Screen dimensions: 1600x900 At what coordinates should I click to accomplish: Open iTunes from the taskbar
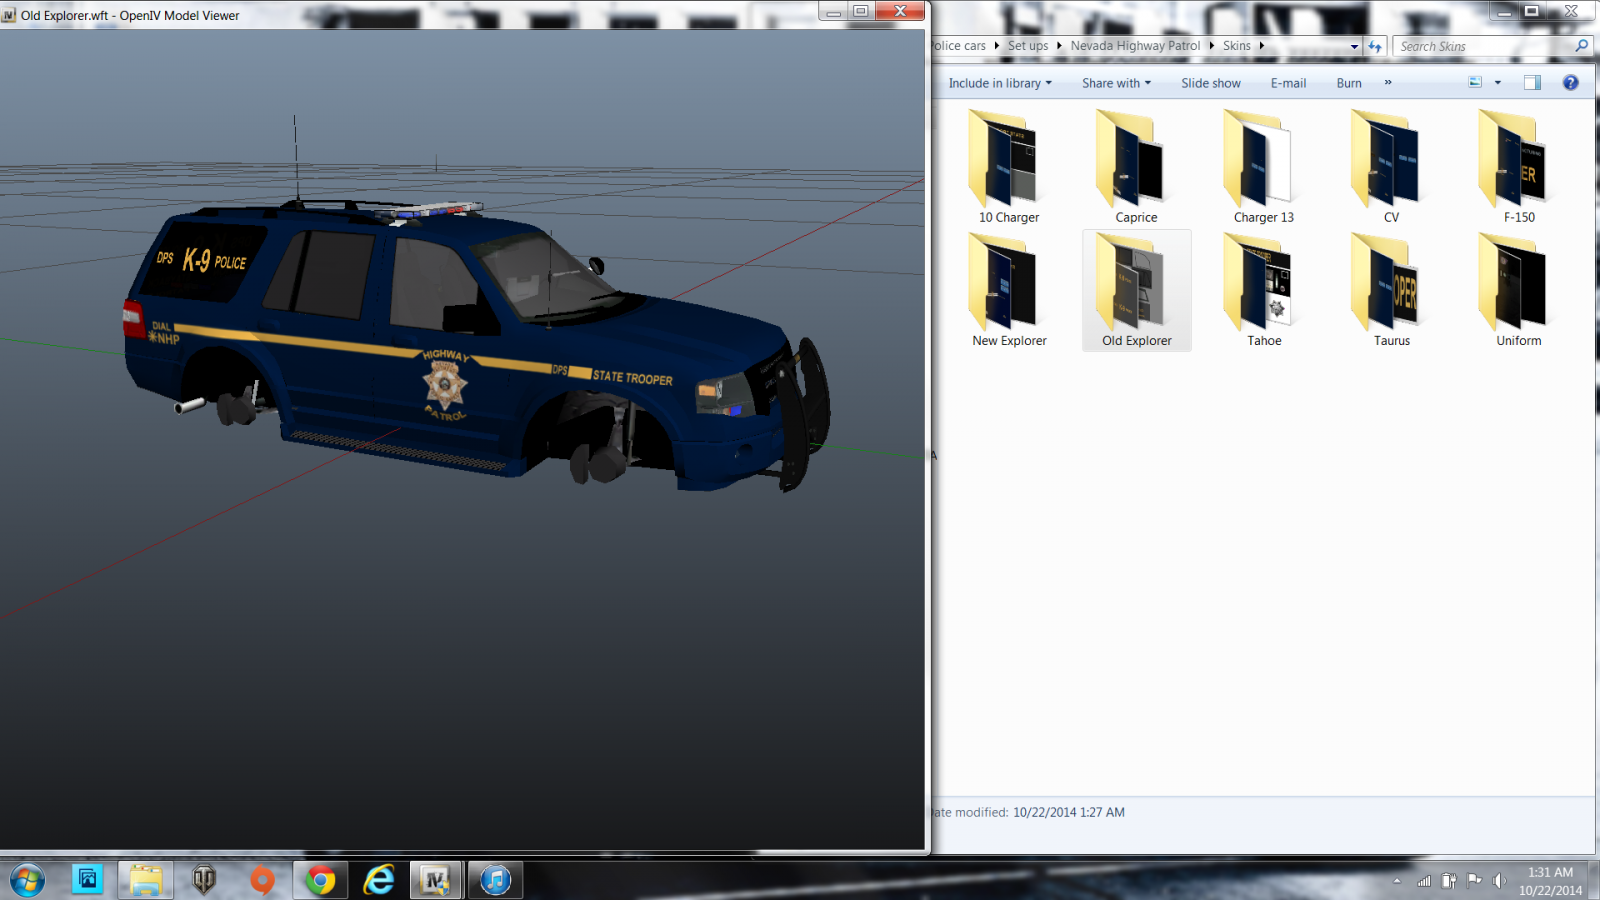[495, 880]
